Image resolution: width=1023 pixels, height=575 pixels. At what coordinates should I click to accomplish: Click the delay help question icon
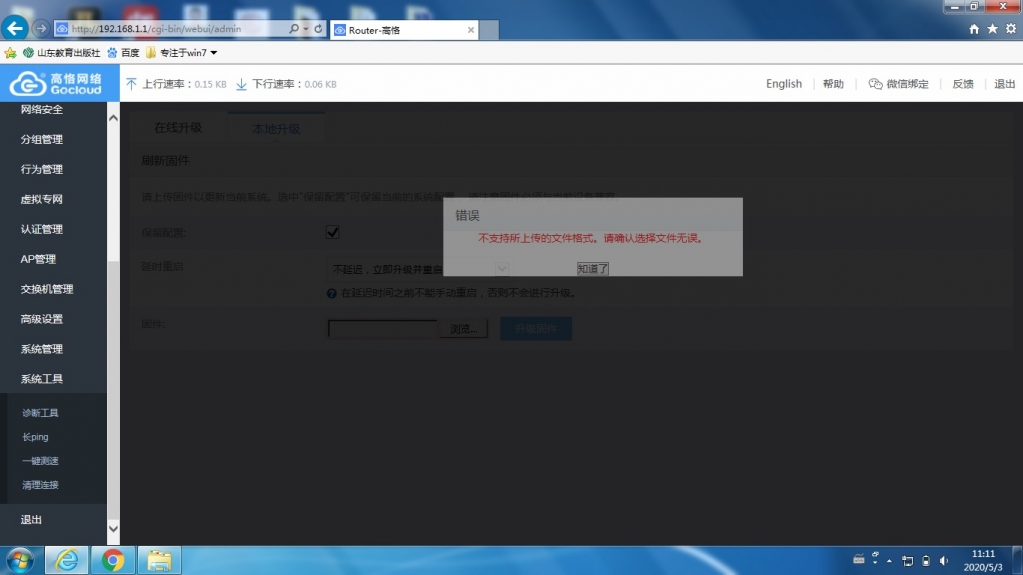pos(331,294)
